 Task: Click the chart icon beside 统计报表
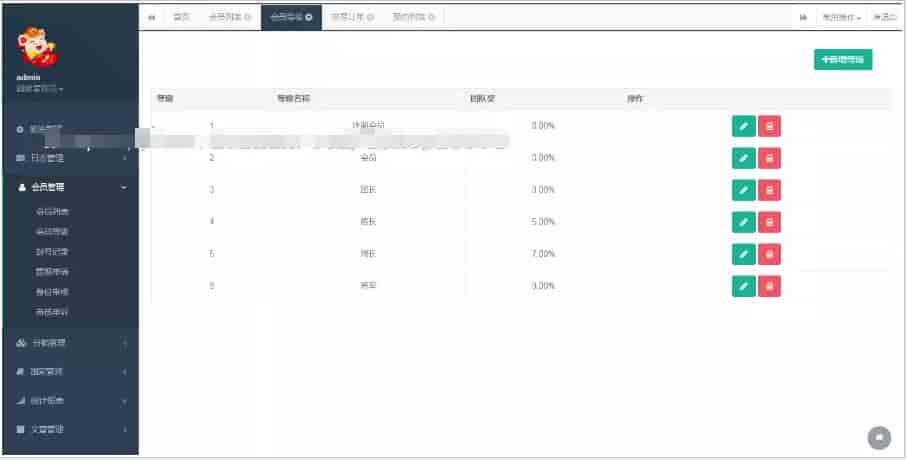click(20, 400)
